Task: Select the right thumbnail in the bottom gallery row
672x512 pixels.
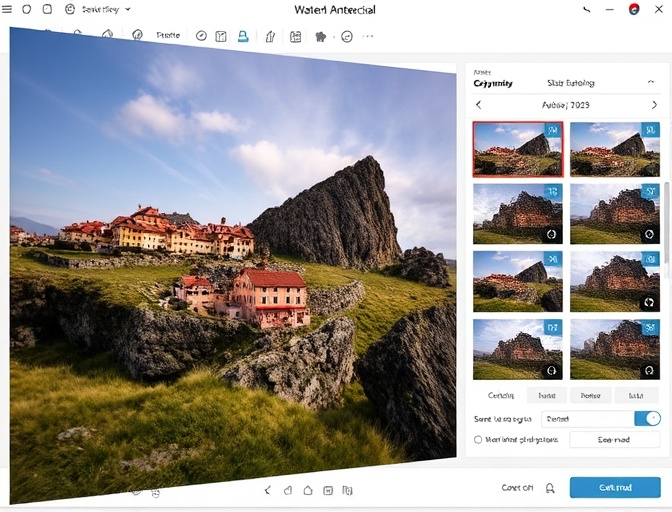Action: pos(615,350)
